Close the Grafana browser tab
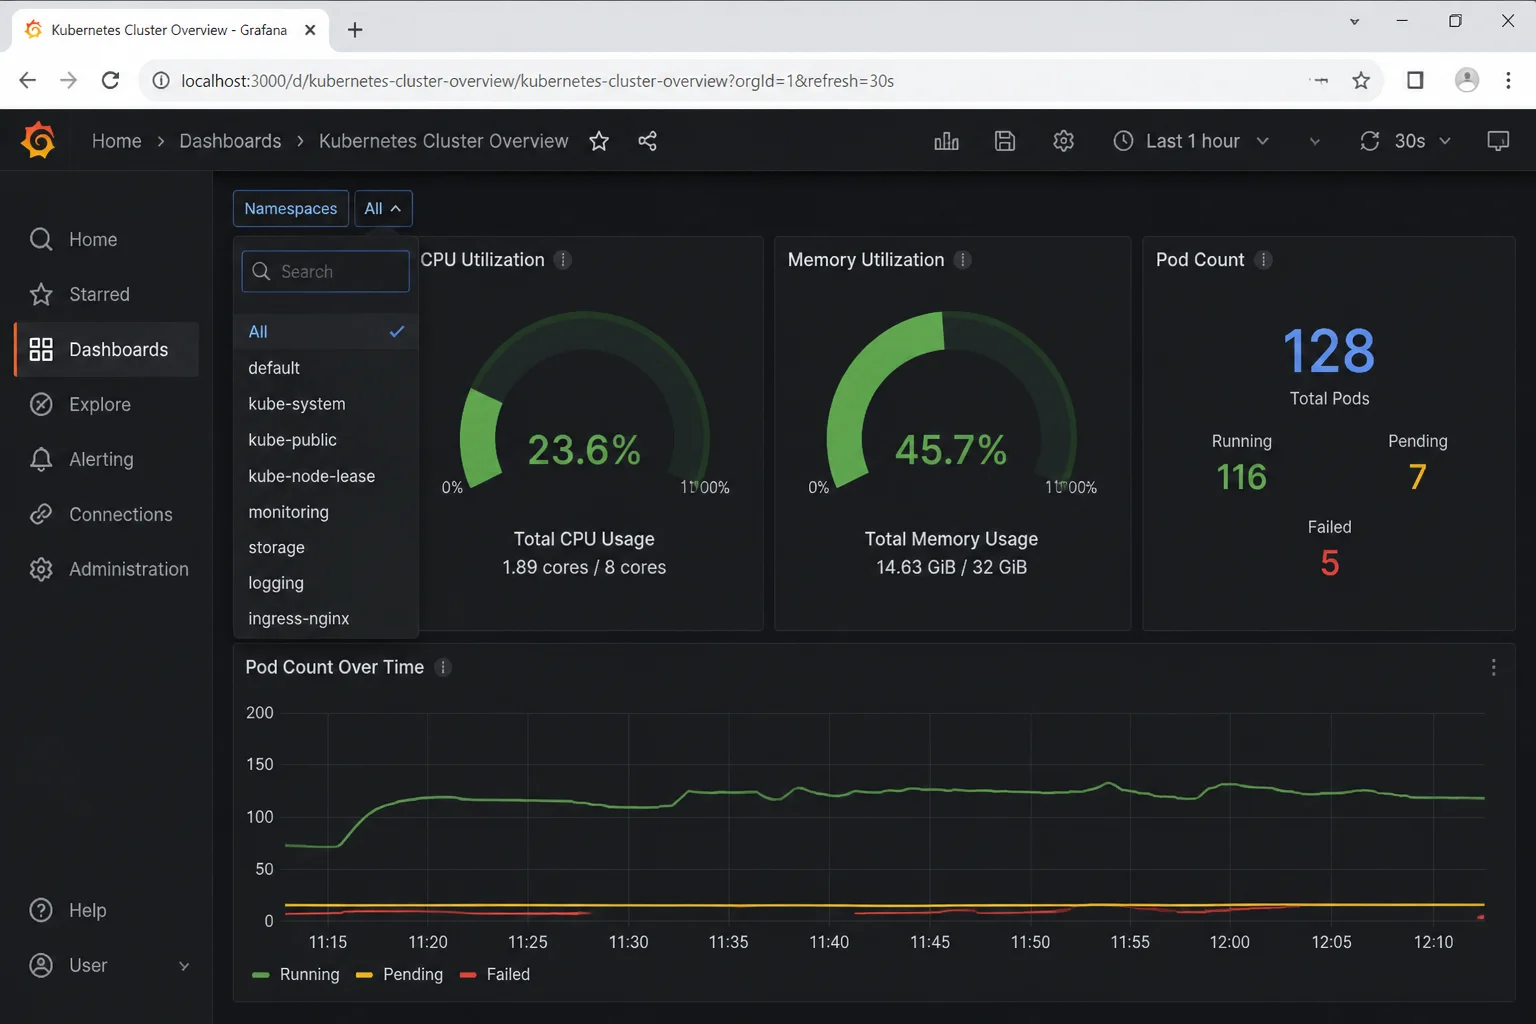The width and height of the screenshot is (1536, 1024). click(x=310, y=30)
